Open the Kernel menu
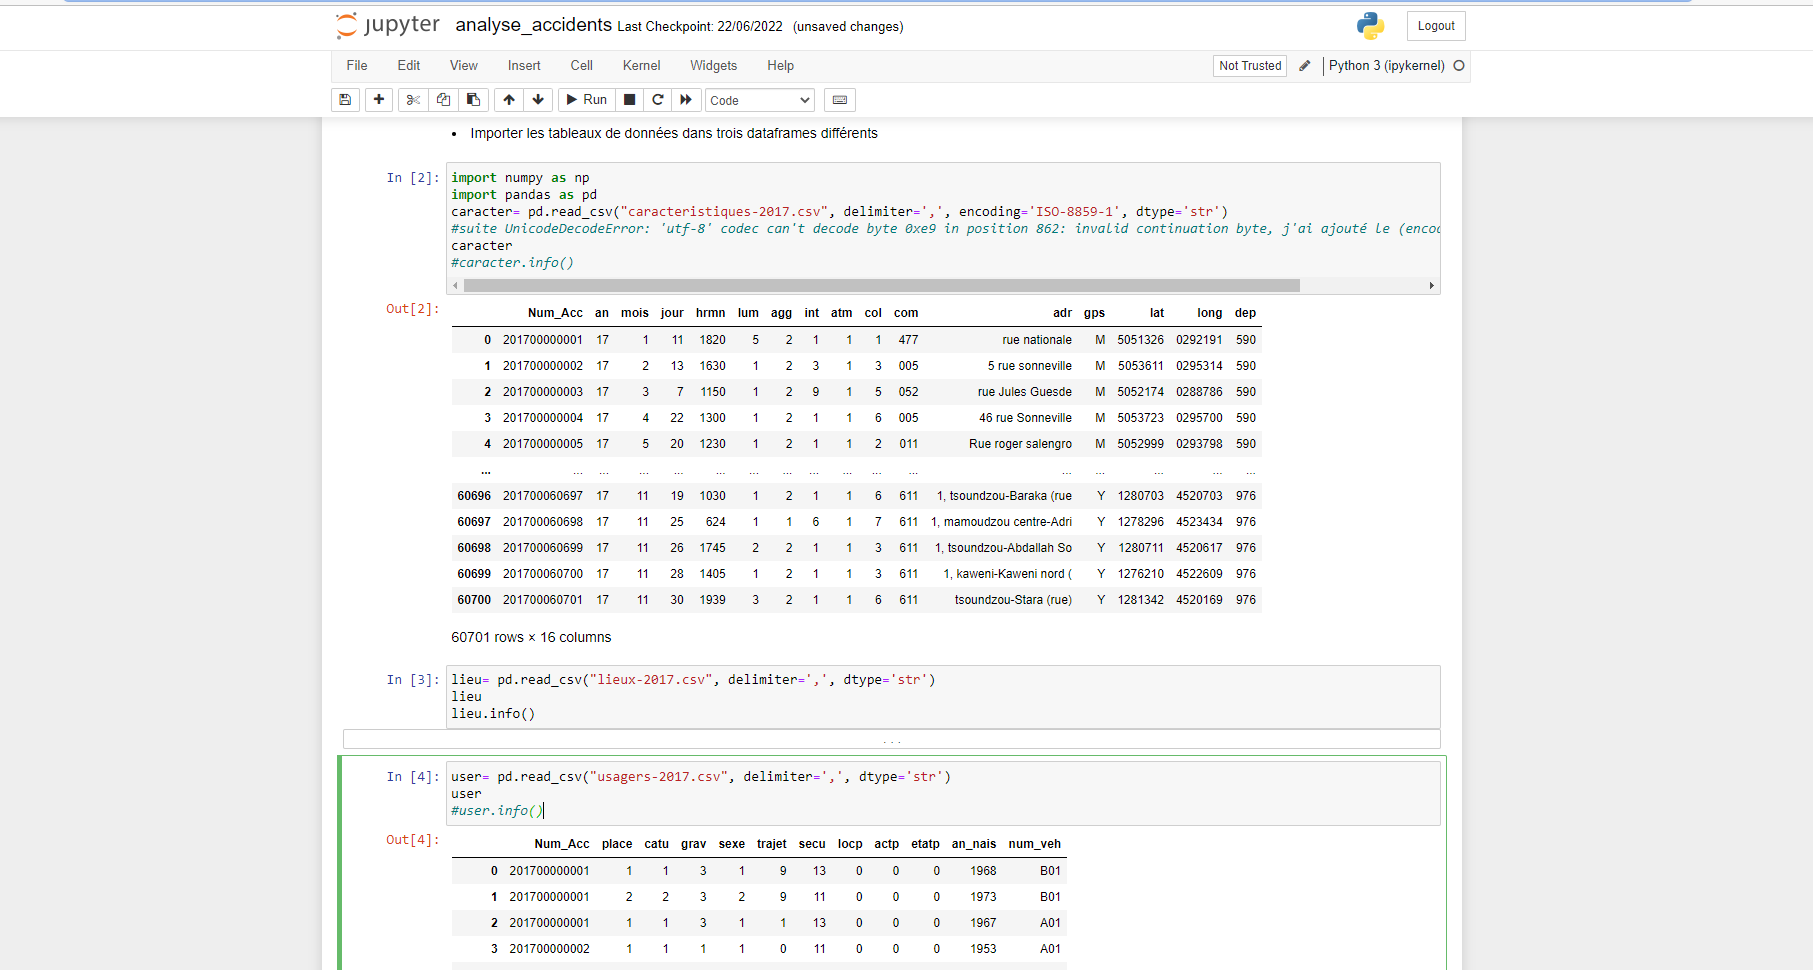1813x970 pixels. coord(641,65)
